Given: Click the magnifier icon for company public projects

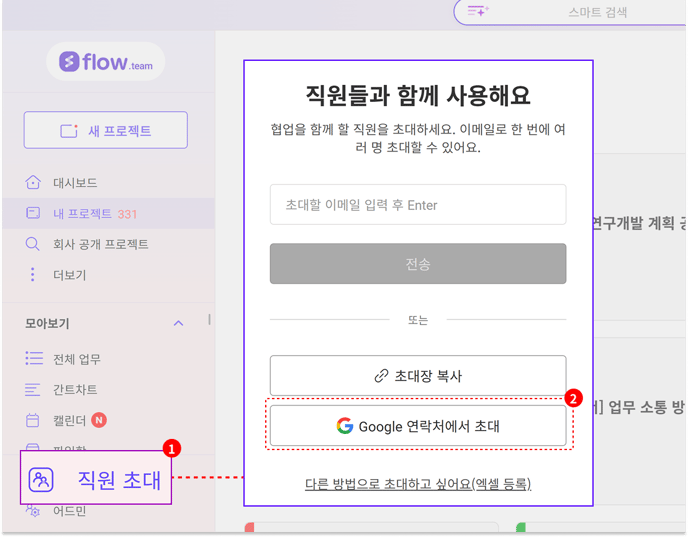Looking at the screenshot, I should (34, 244).
